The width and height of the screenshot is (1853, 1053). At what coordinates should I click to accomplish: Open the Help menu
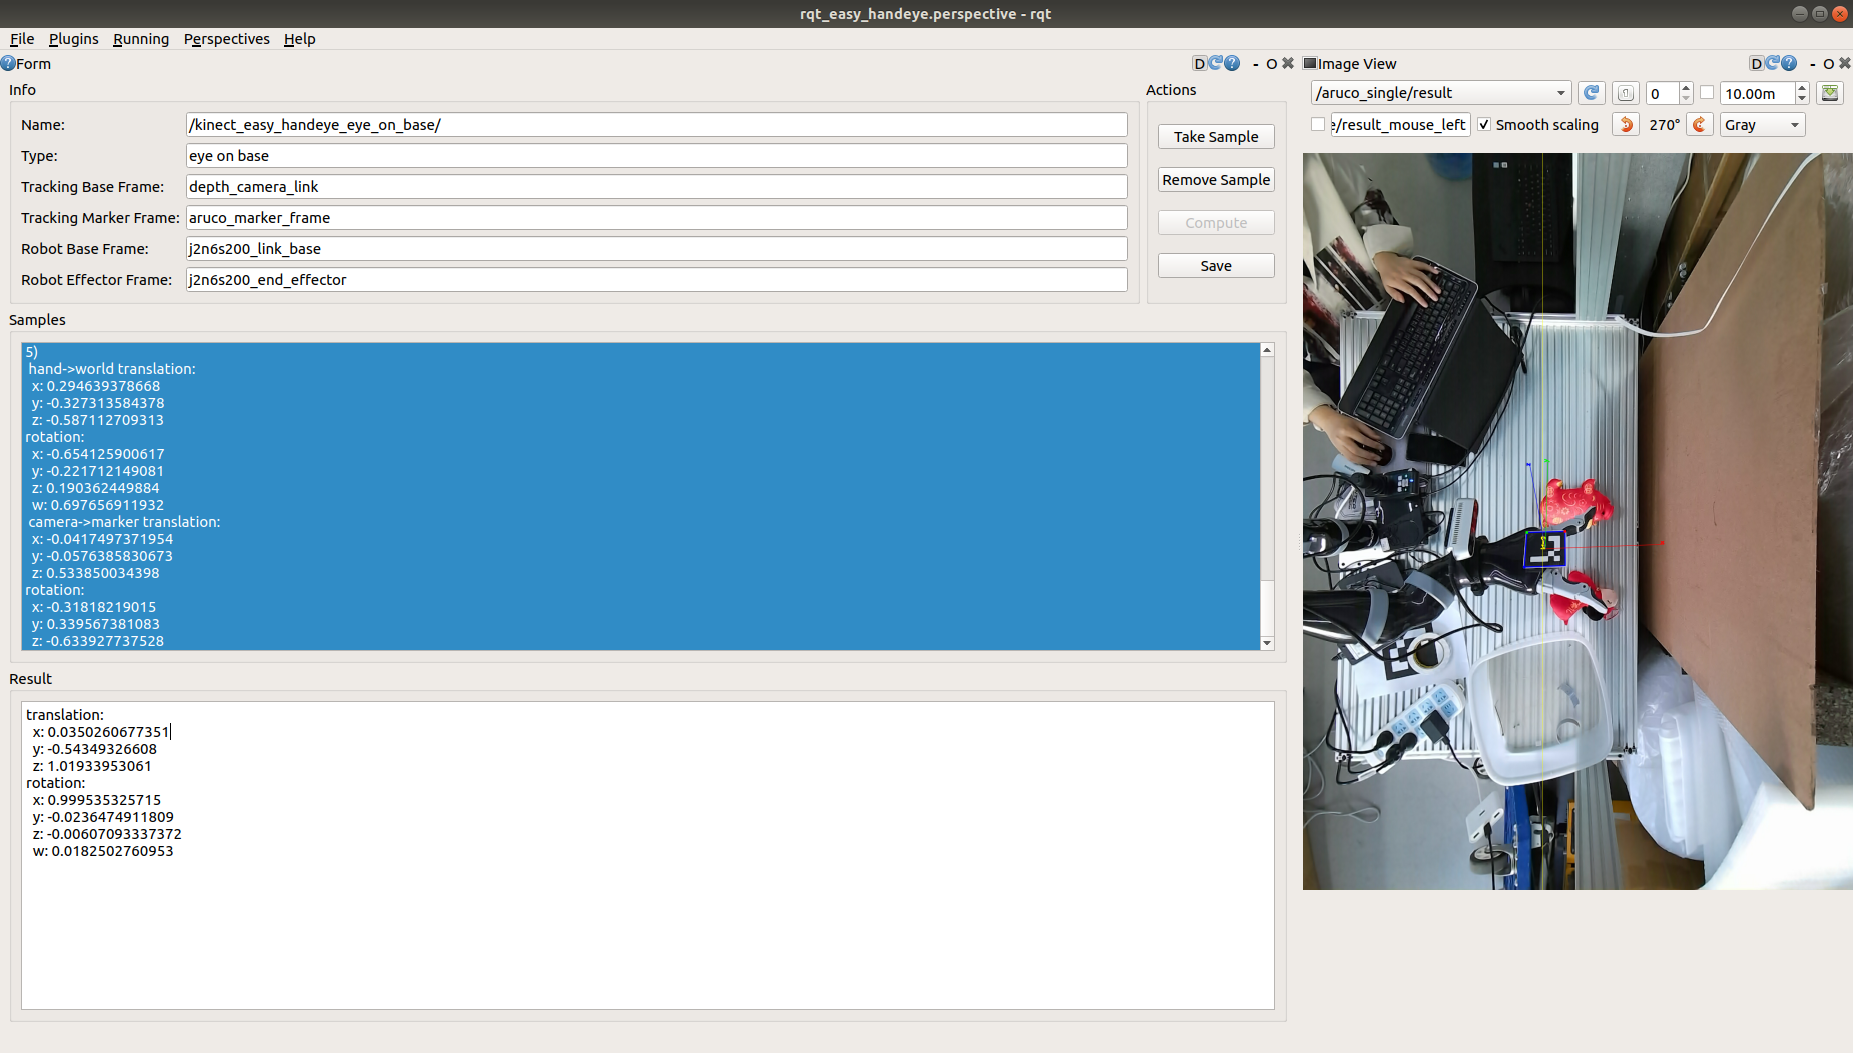coord(300,39)
